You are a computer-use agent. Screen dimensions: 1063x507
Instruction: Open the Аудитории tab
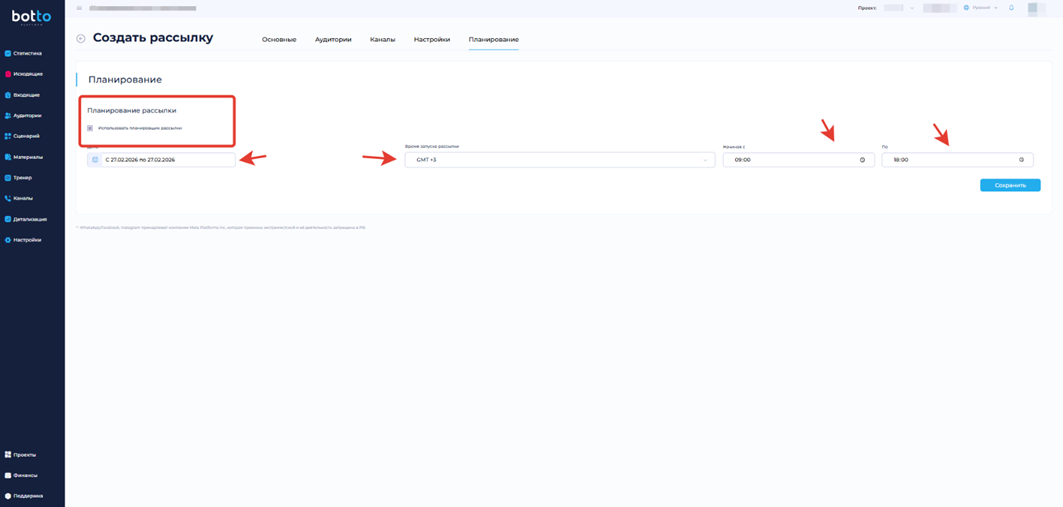[333, 40]
